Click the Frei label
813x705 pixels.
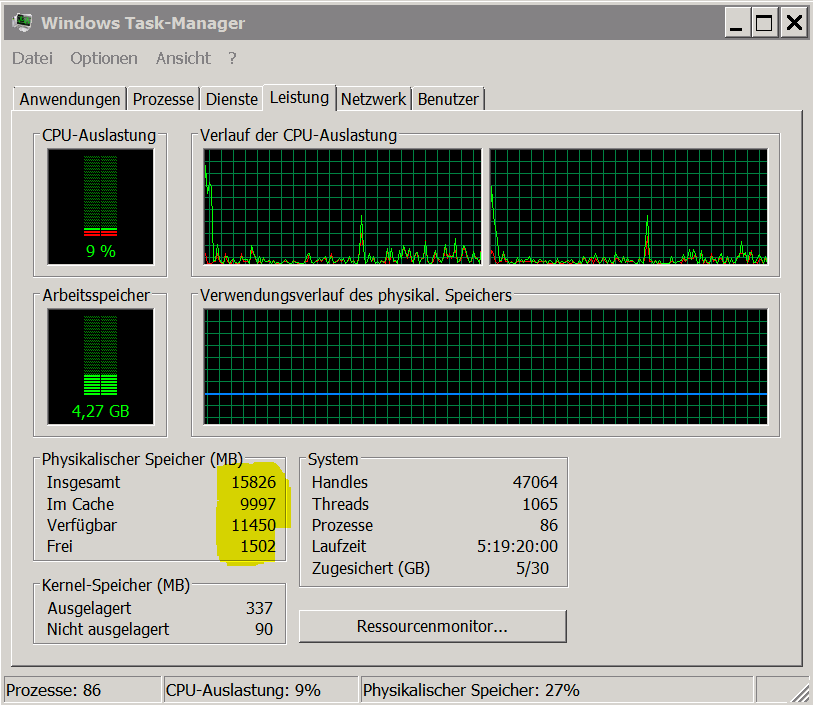[x=60, y=546]
